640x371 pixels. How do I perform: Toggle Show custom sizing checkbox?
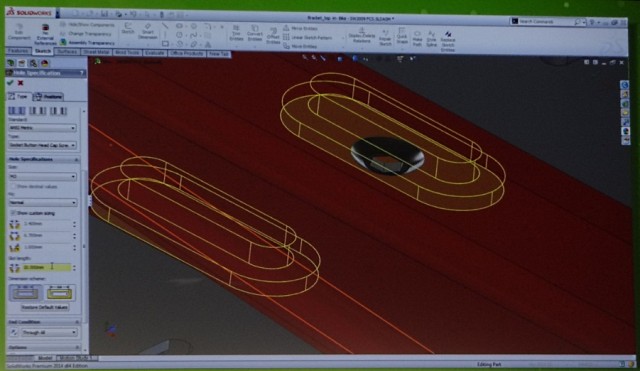click(13, 213)
